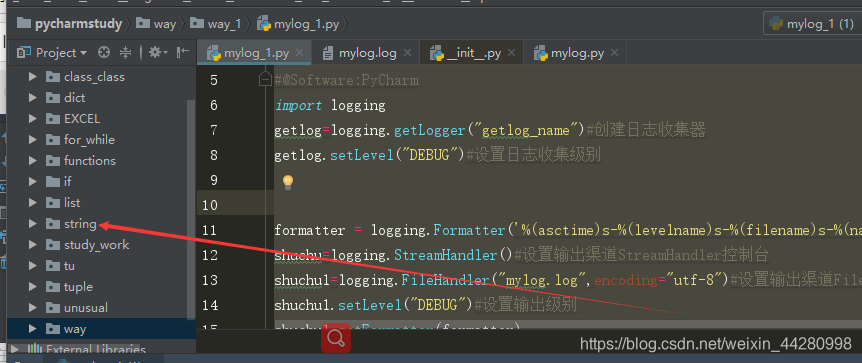862x363 pixels.
Task: Close the mylog.py tab
Action: (615, 53)
